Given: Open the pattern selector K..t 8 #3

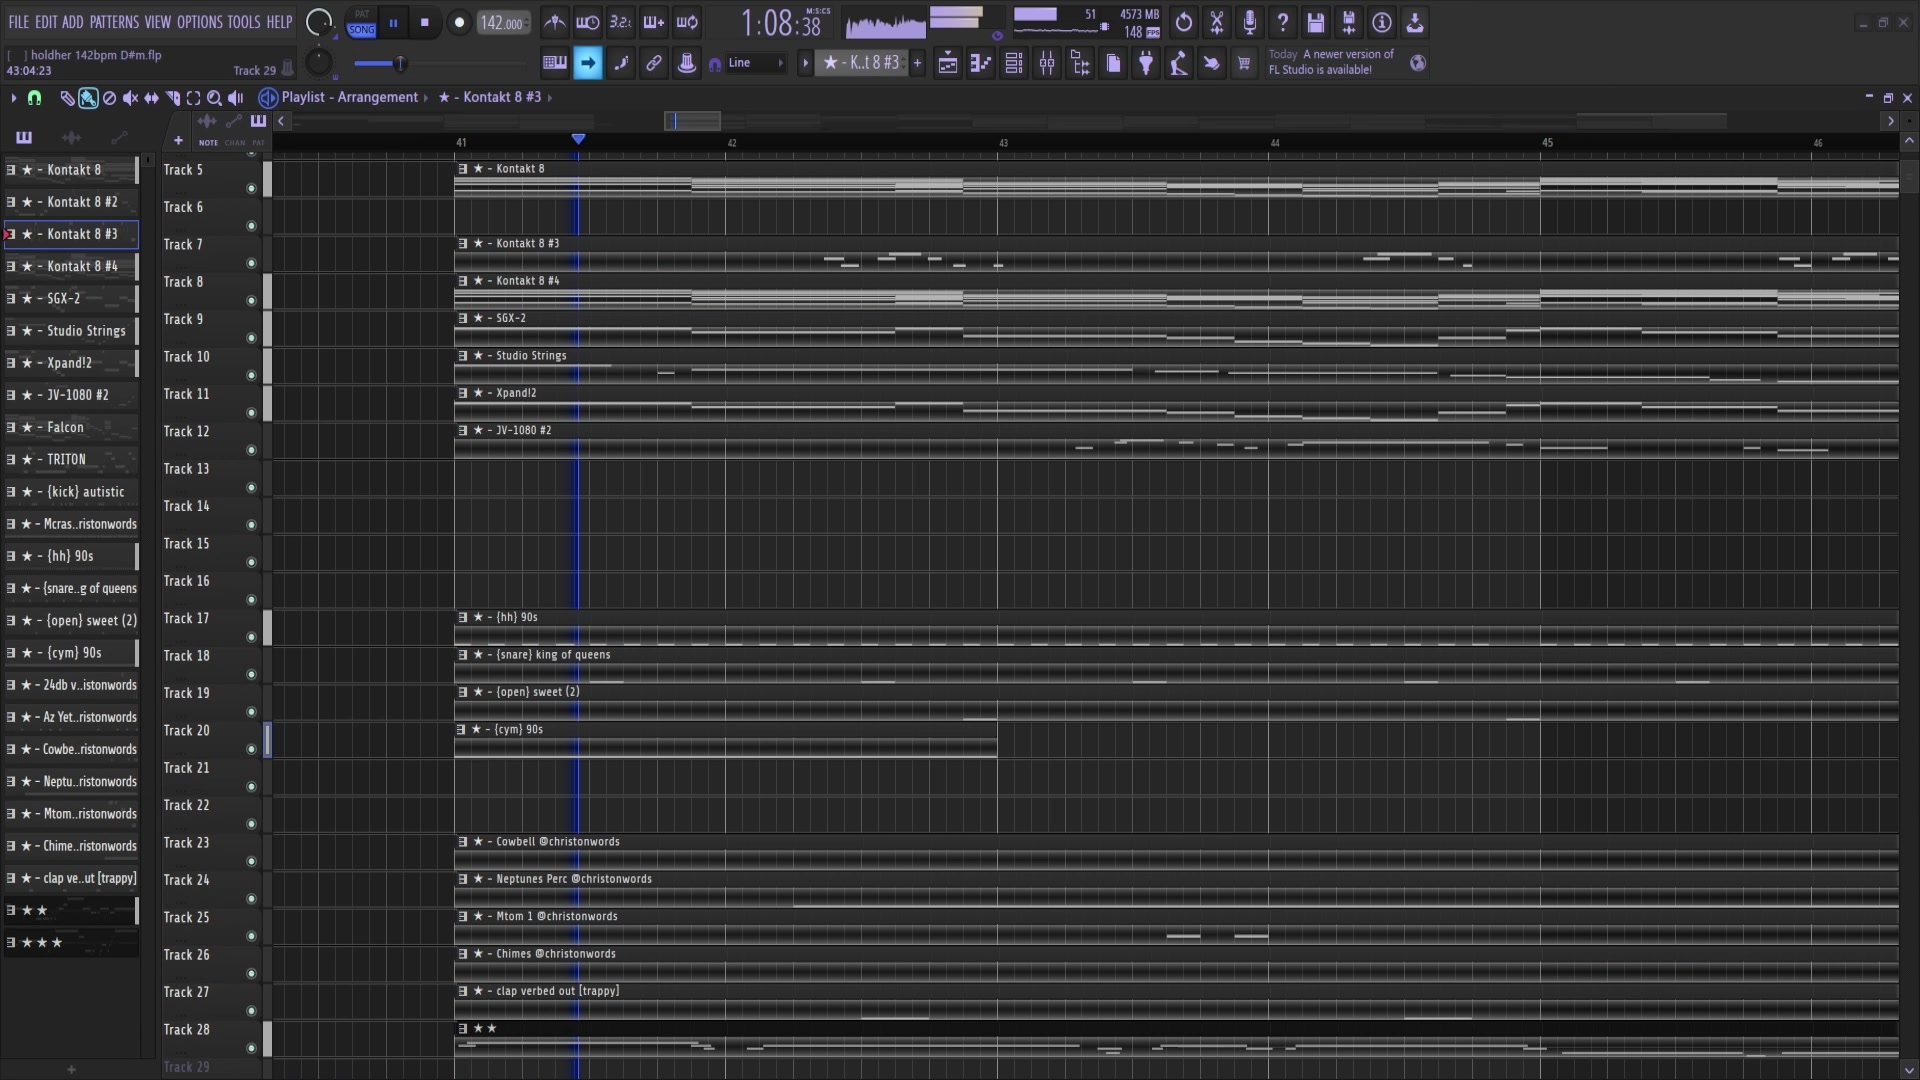Looking at the screenshot, I should tap(860, 63).
